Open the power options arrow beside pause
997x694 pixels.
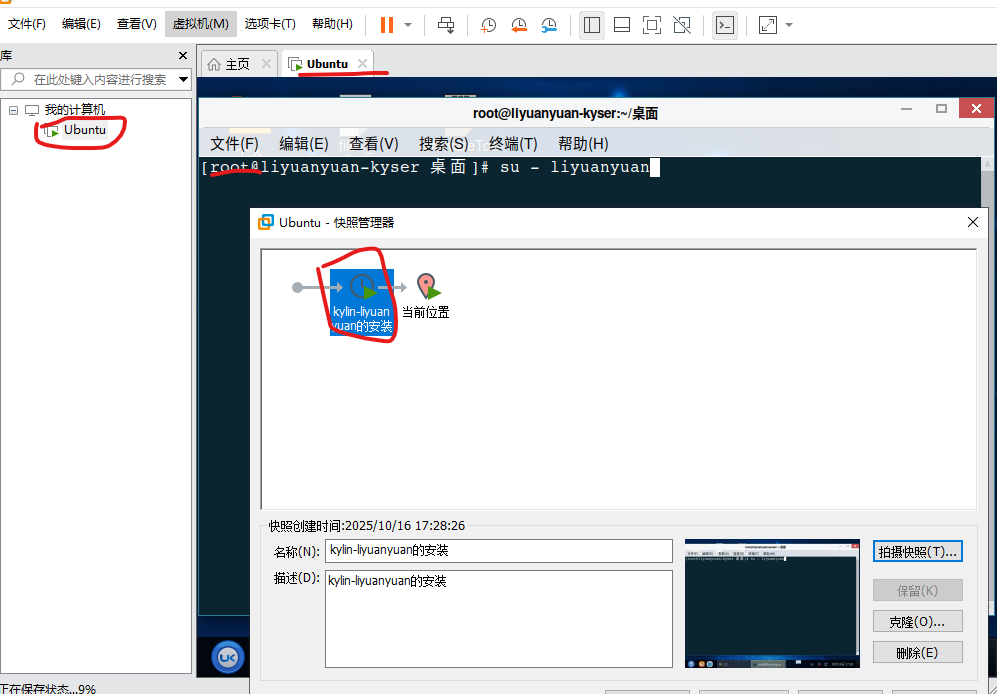(408, 25)
